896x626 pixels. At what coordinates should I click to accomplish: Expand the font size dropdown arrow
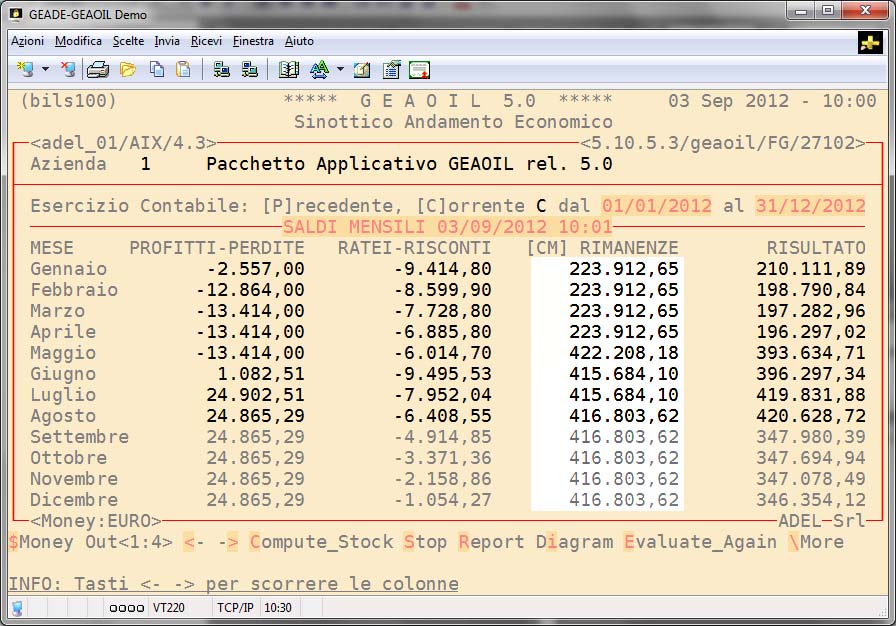coord(340,70)
